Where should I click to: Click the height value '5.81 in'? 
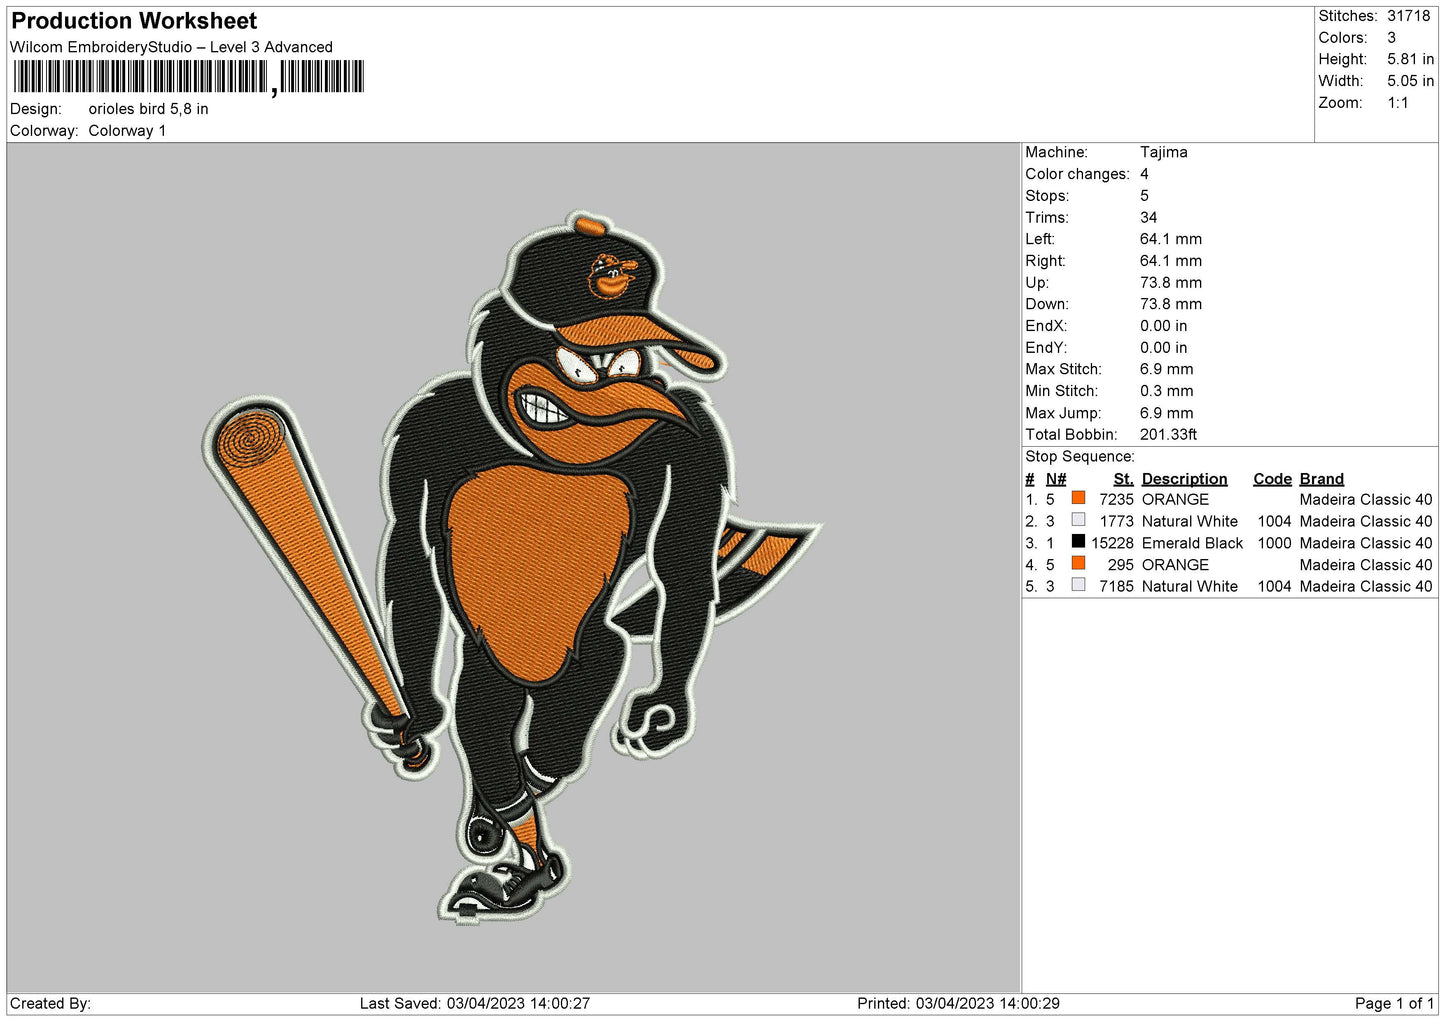pyautogui.click(x=1410, y=59)
